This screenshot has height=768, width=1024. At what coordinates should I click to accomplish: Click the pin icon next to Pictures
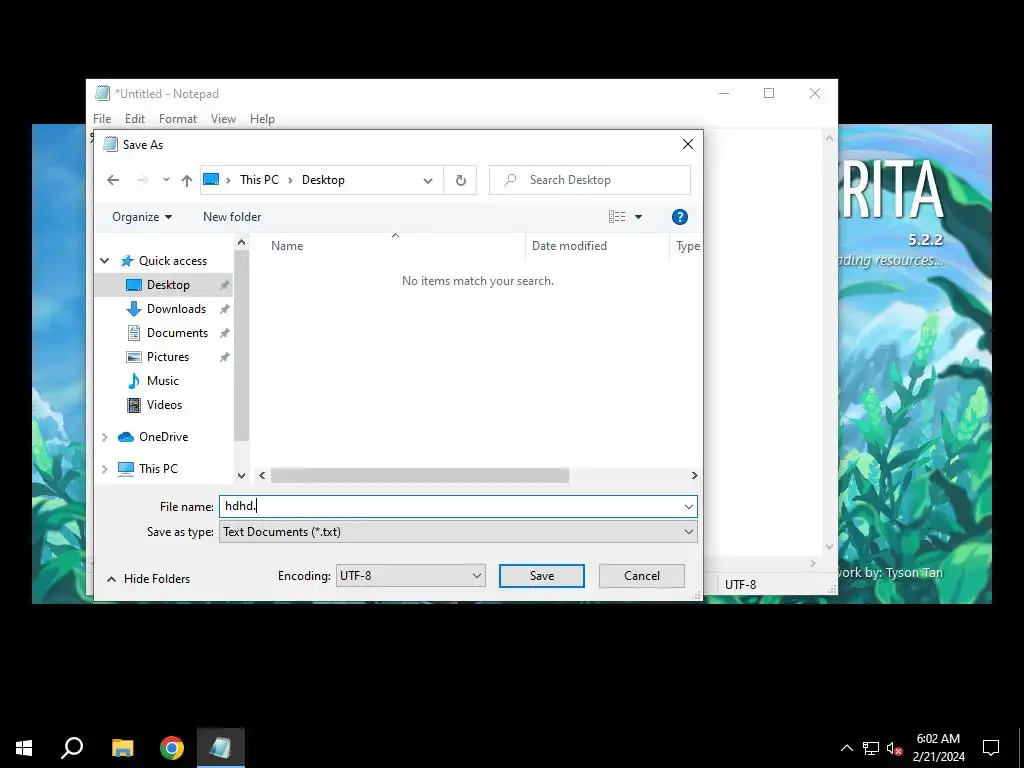click(x=224, y=357)
